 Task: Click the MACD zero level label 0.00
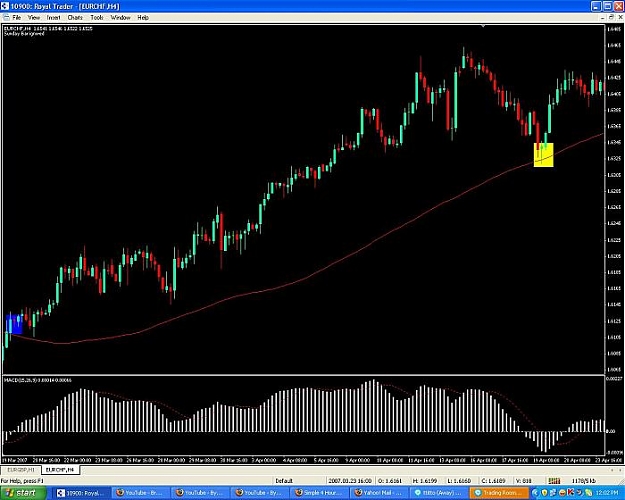[611, 431]
